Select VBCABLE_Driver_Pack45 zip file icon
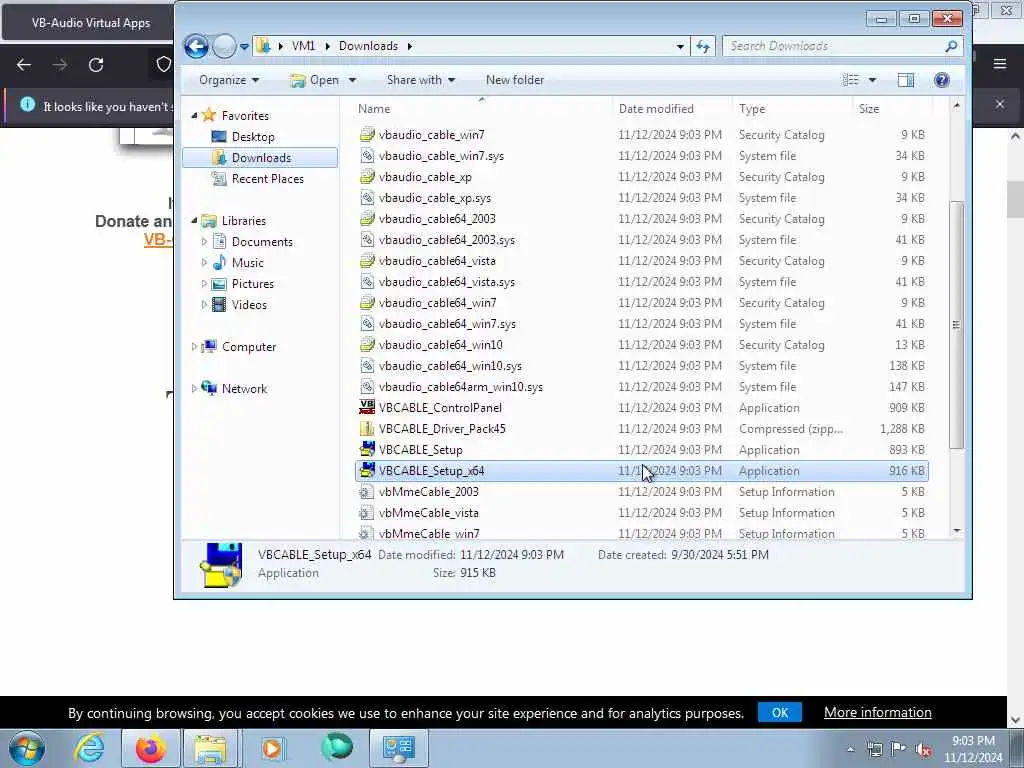1024x768 pixels. 367,428
